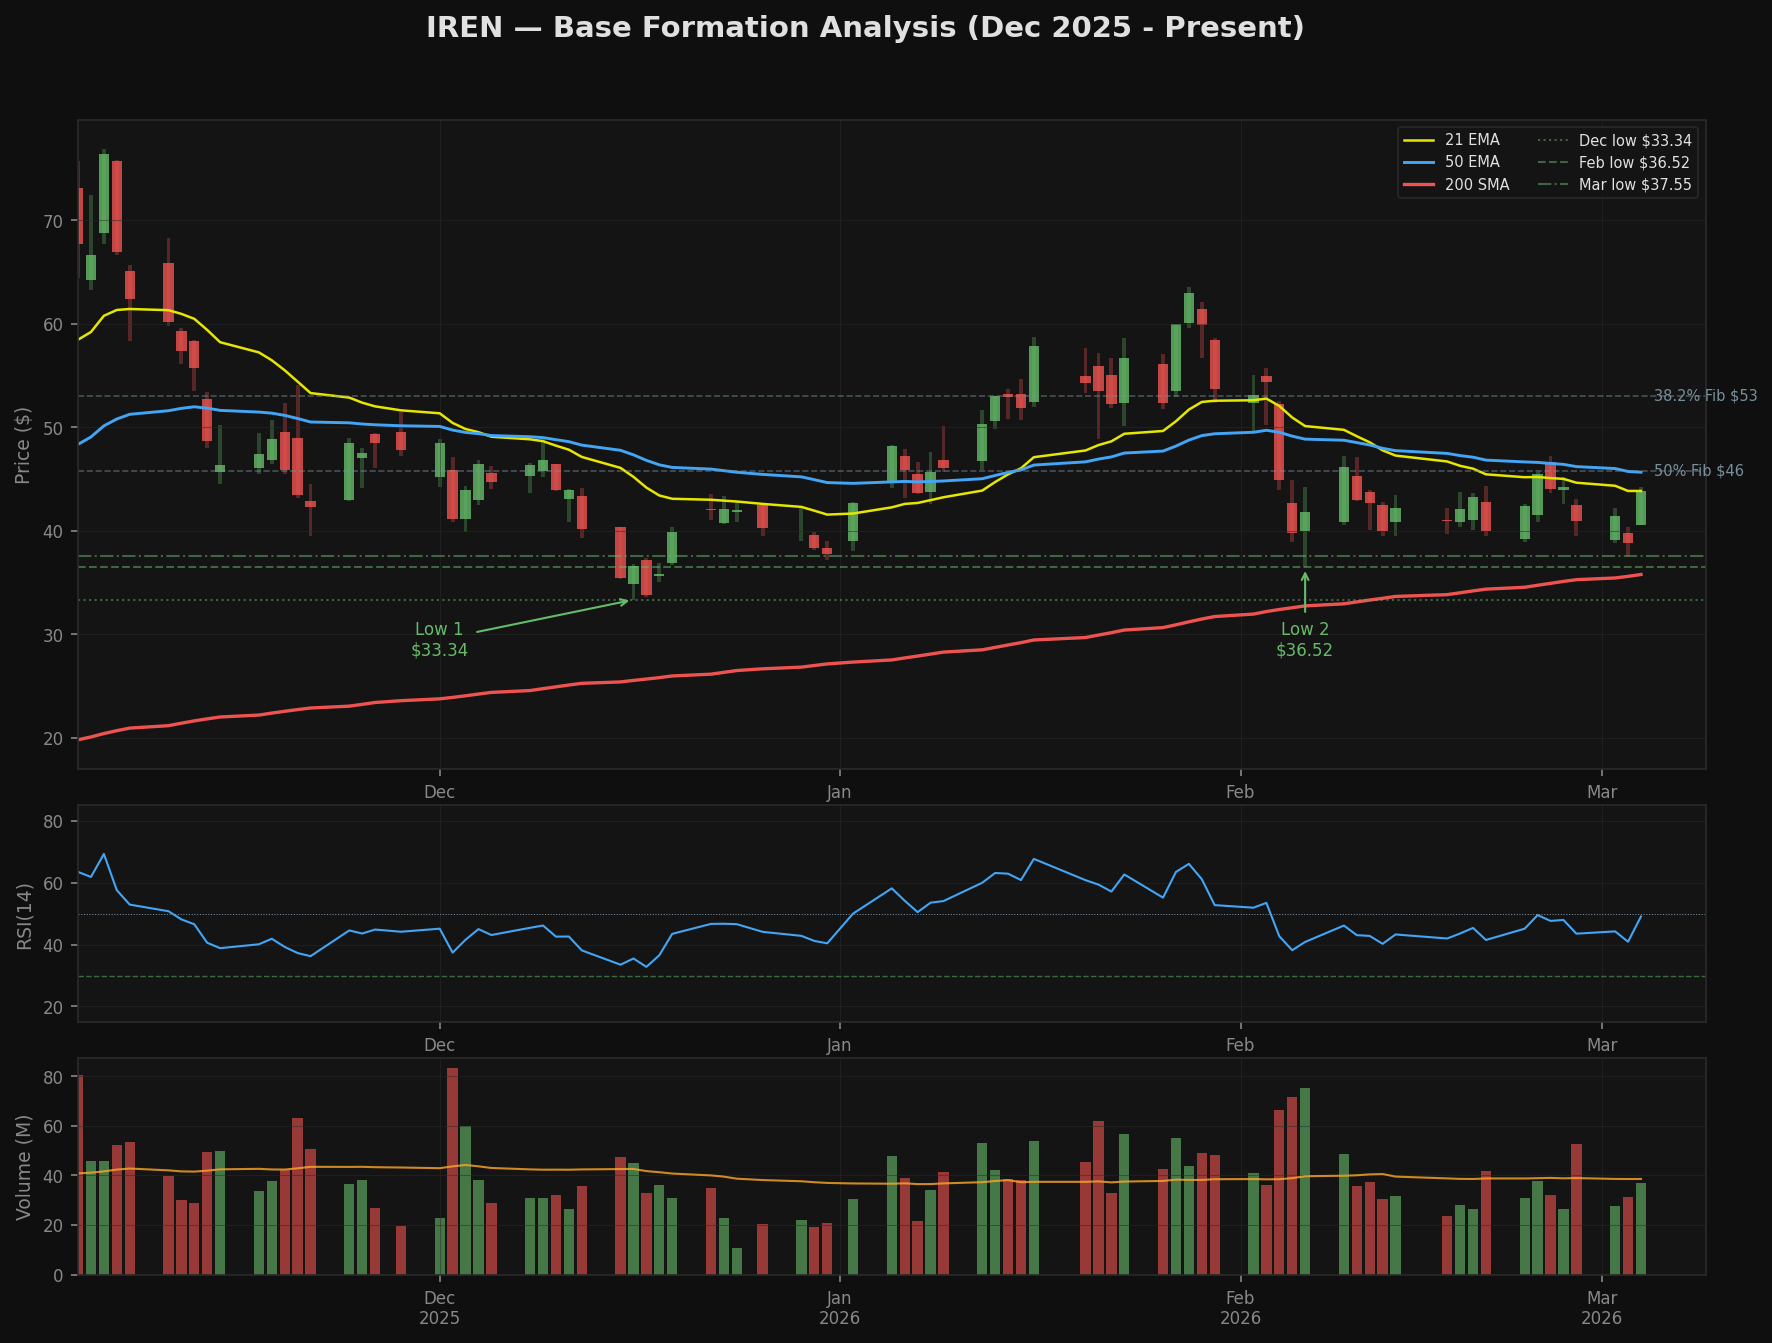Click the tallest red volume bar in early December

pos(453,1170)
